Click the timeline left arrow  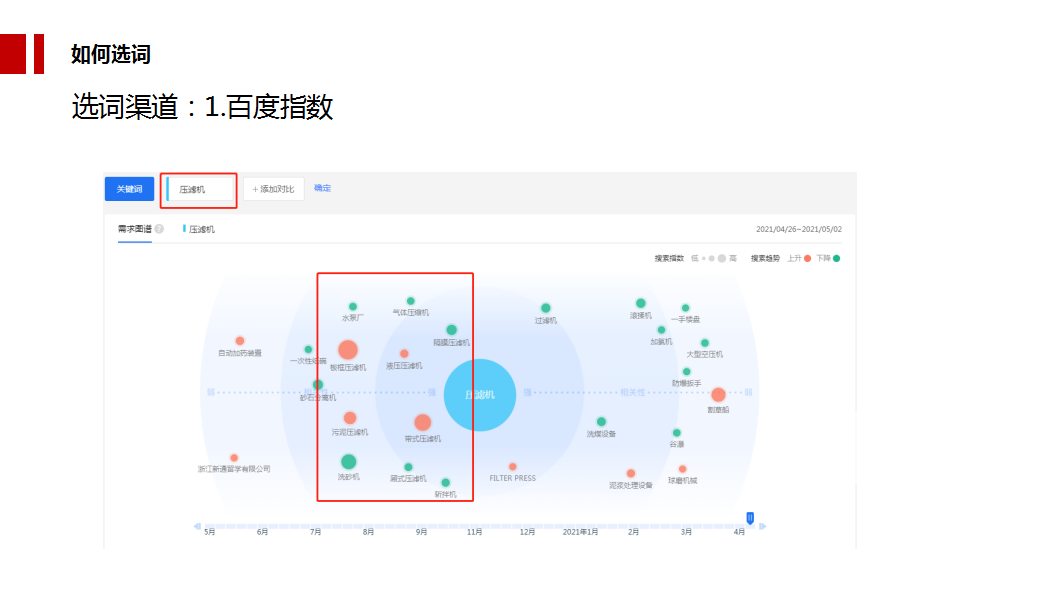[x=197, y=525]
